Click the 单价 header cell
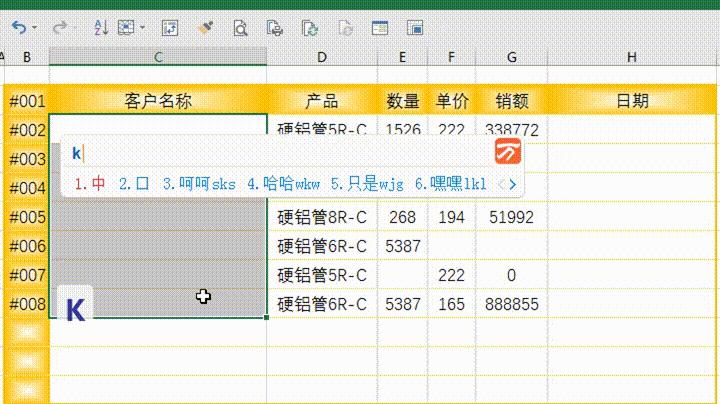Screen dimensions: 720x404 (451, 101)
